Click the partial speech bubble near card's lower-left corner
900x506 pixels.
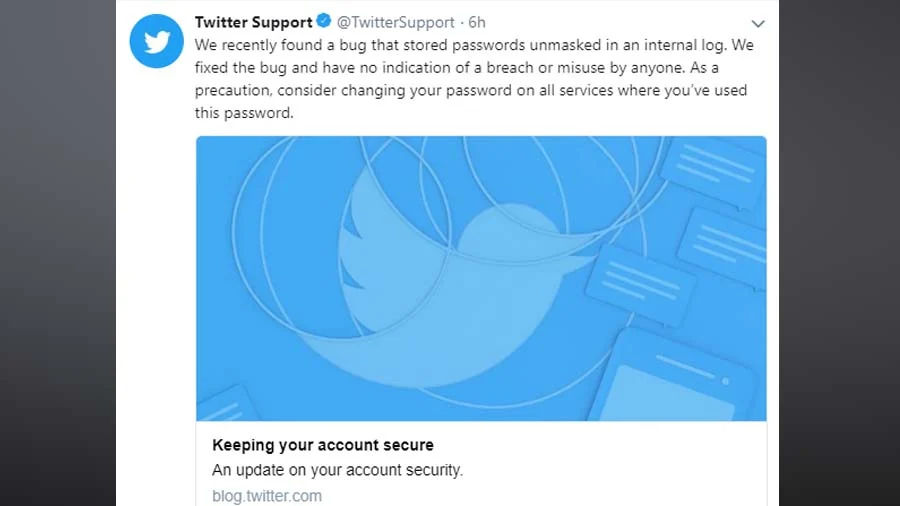(227, 404)
